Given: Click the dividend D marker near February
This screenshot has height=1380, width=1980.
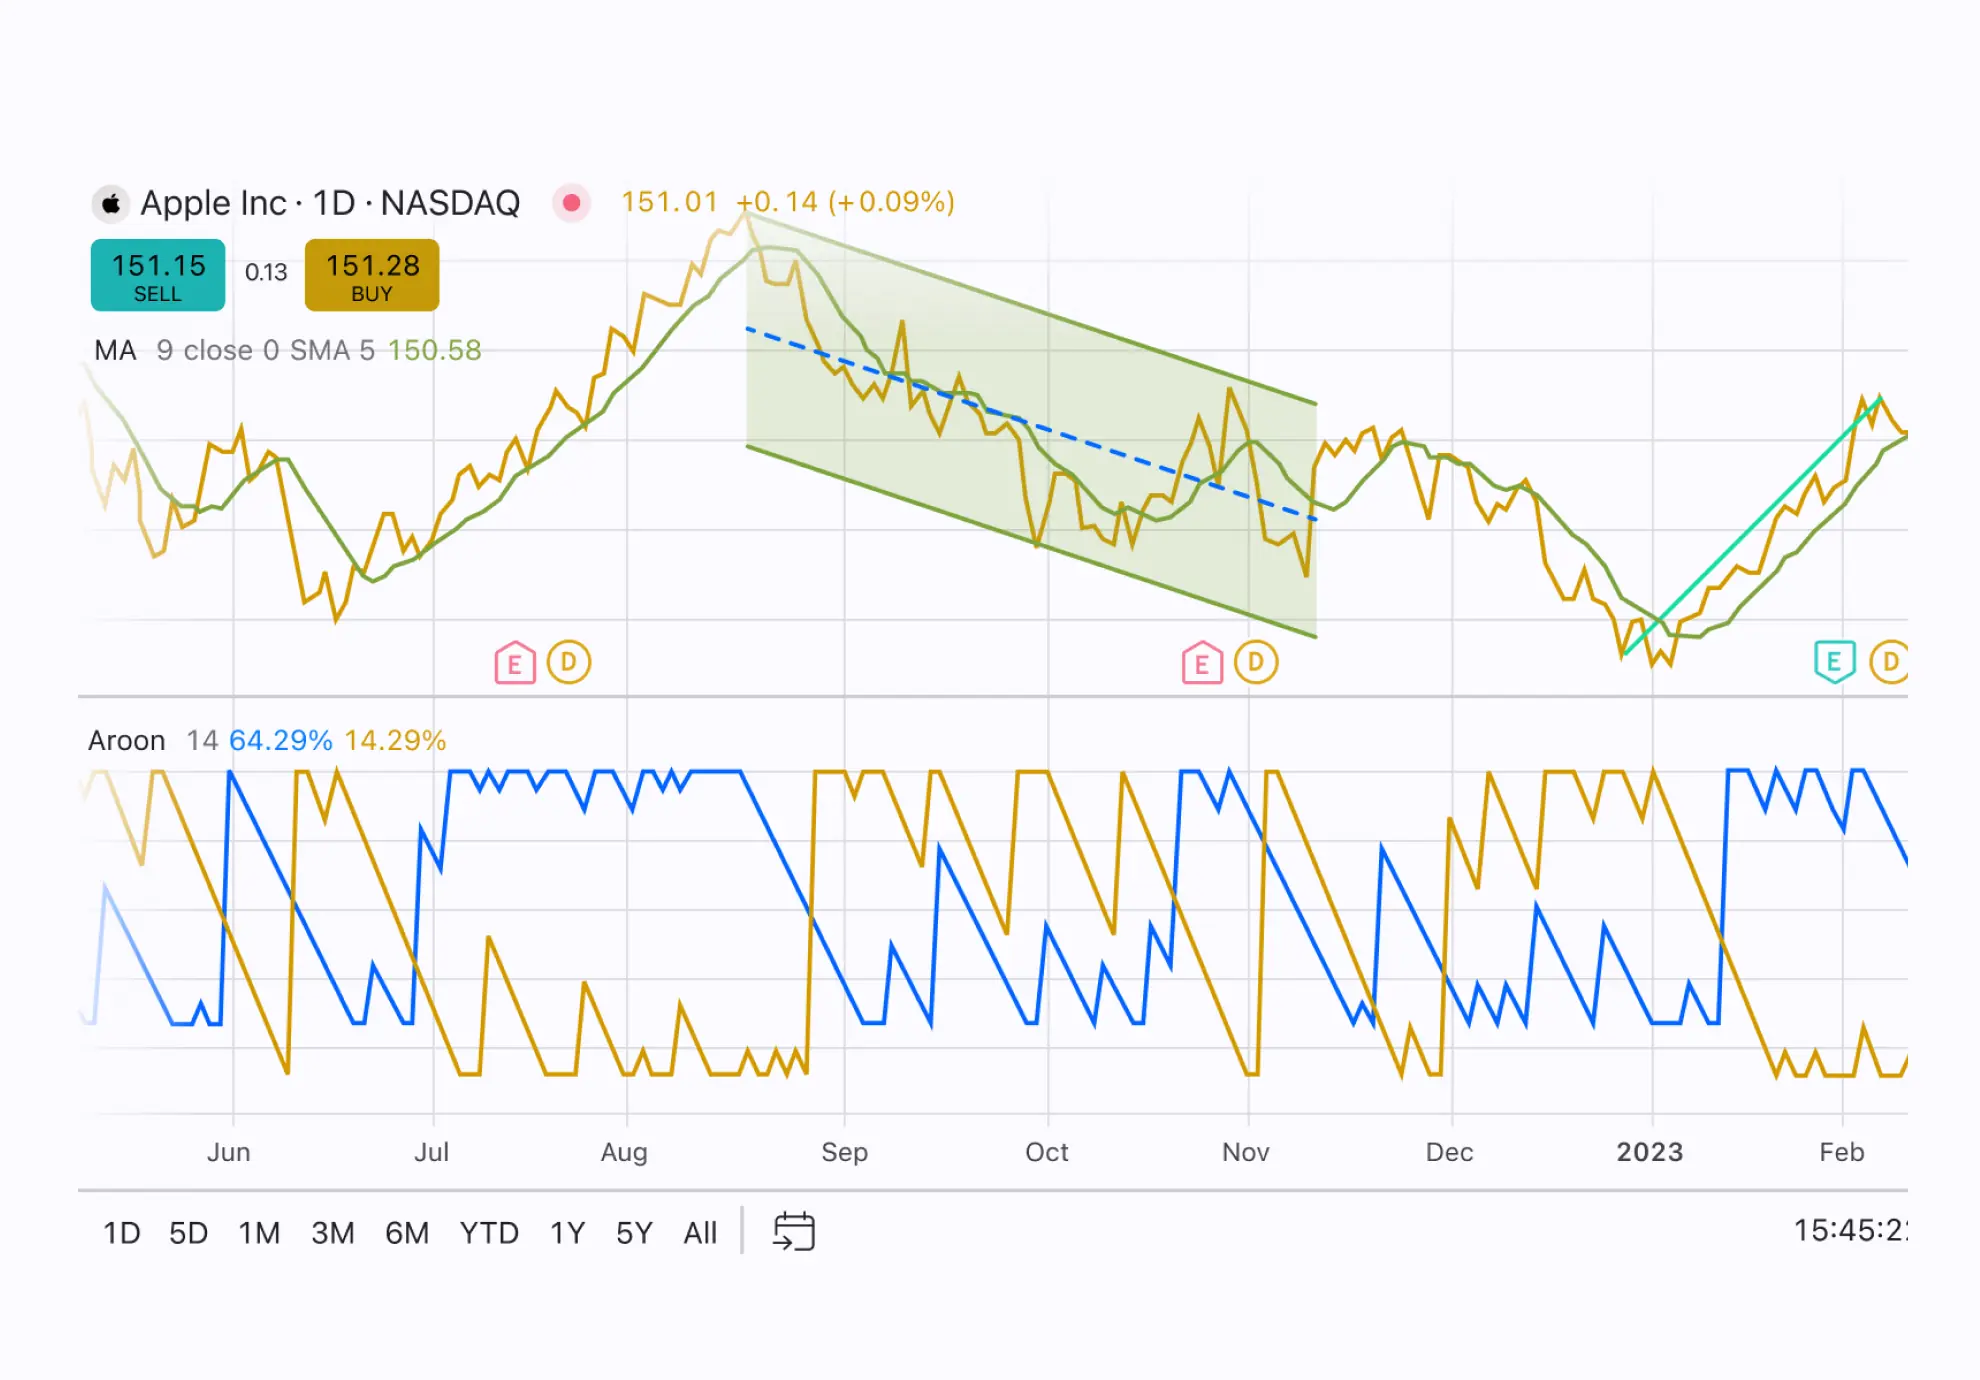Looking at the screenshot, I should [1889, 662].
